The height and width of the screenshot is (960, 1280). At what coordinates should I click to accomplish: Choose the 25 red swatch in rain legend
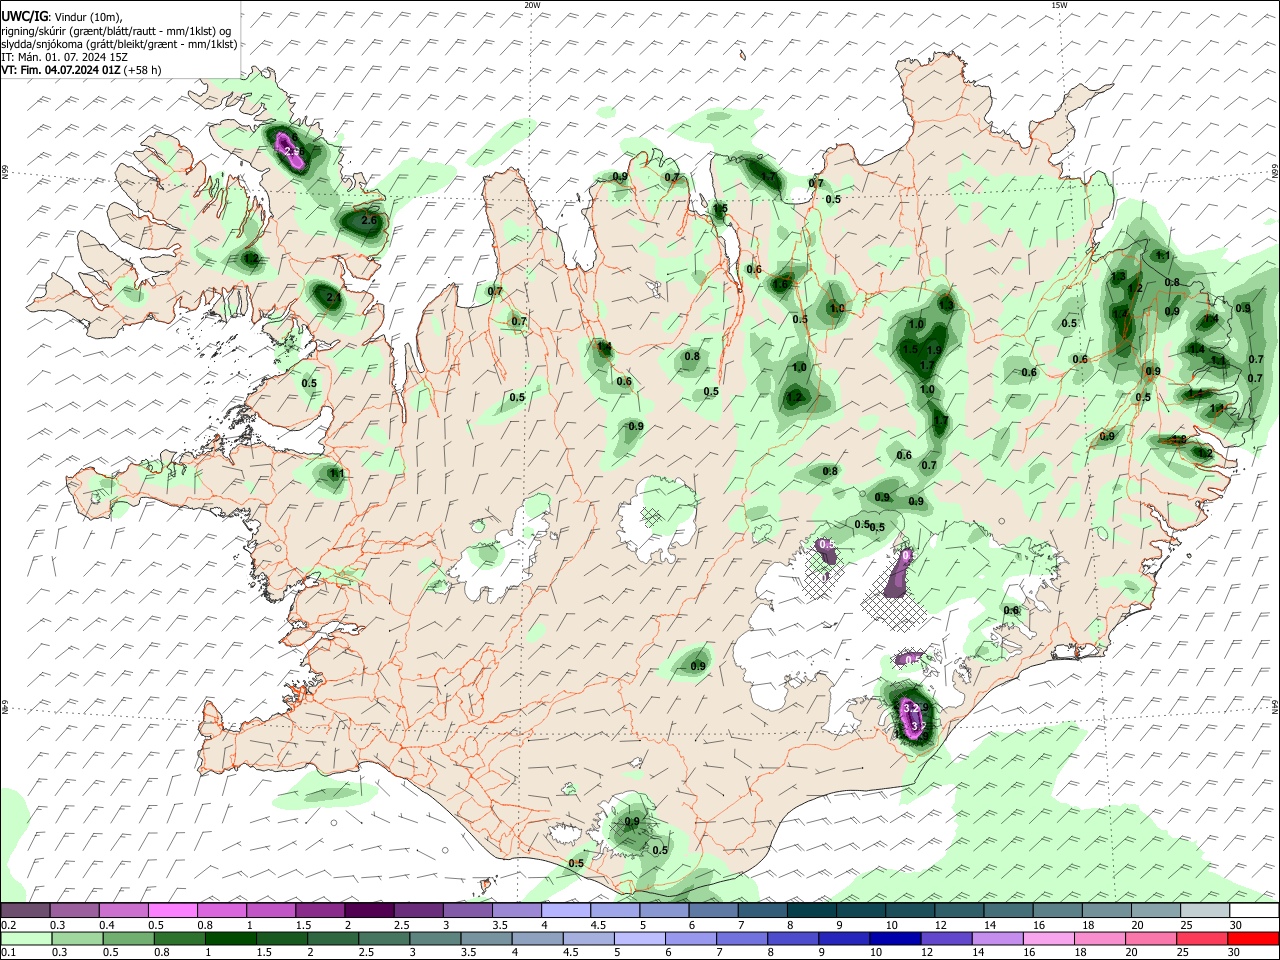coord(1203,939)
